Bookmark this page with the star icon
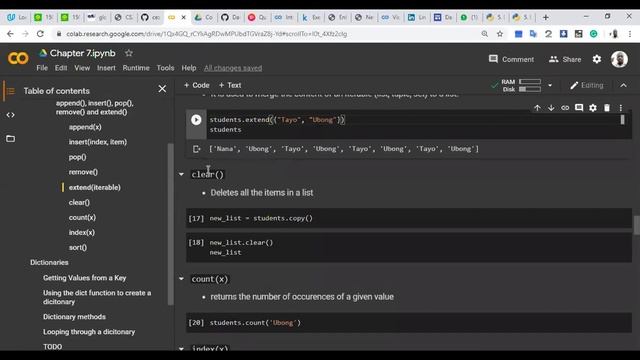 click(500, 34)
